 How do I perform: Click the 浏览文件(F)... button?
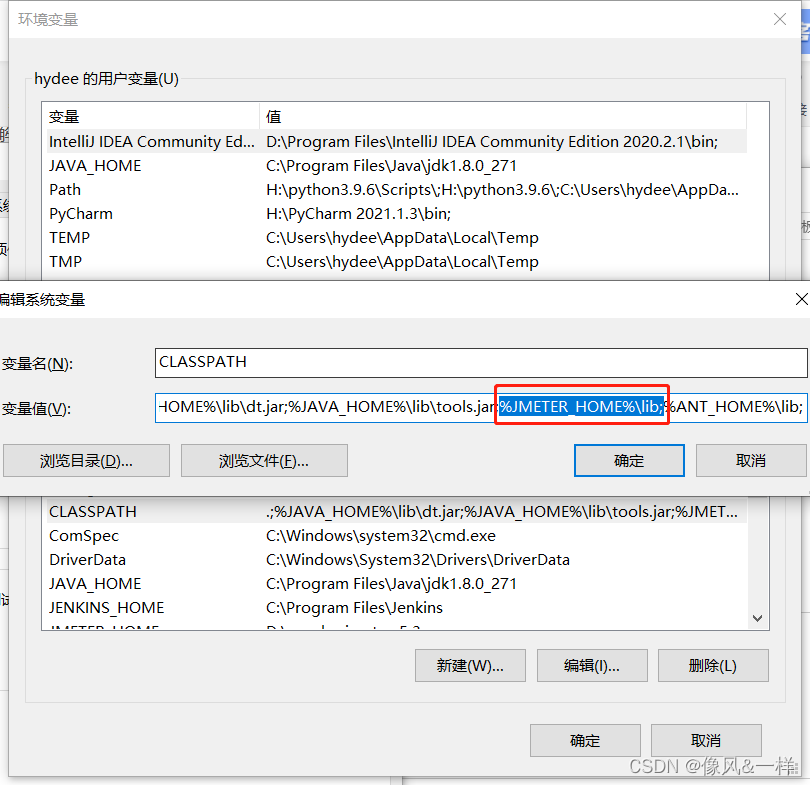(264, 461)
